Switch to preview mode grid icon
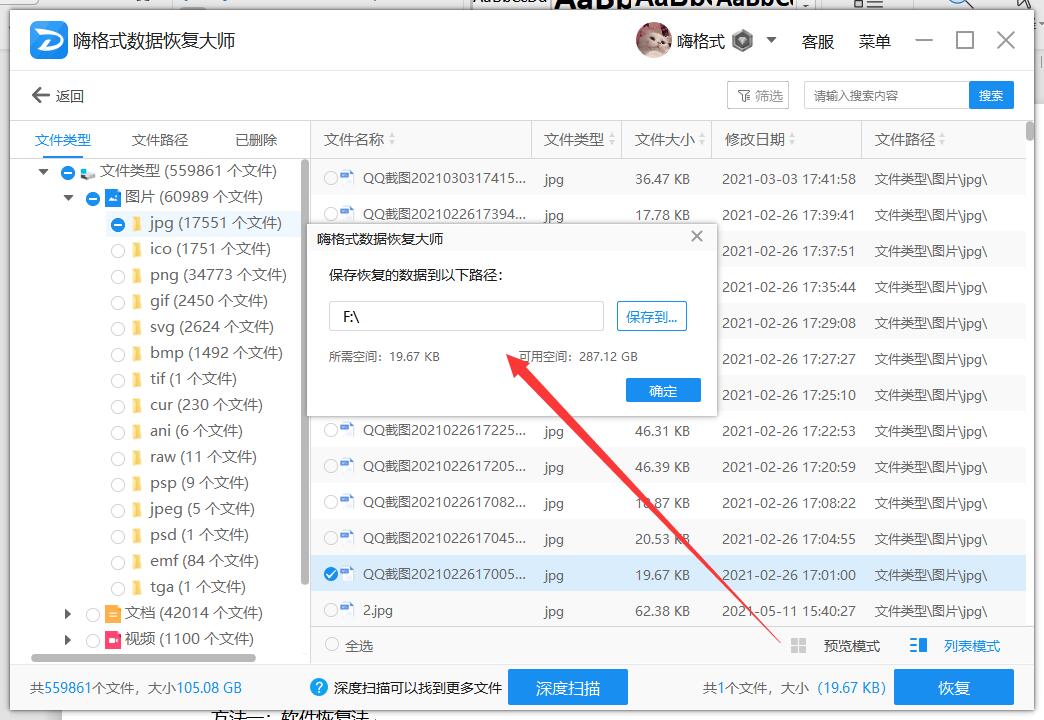The image size is (1044, 720). [798, 645]
